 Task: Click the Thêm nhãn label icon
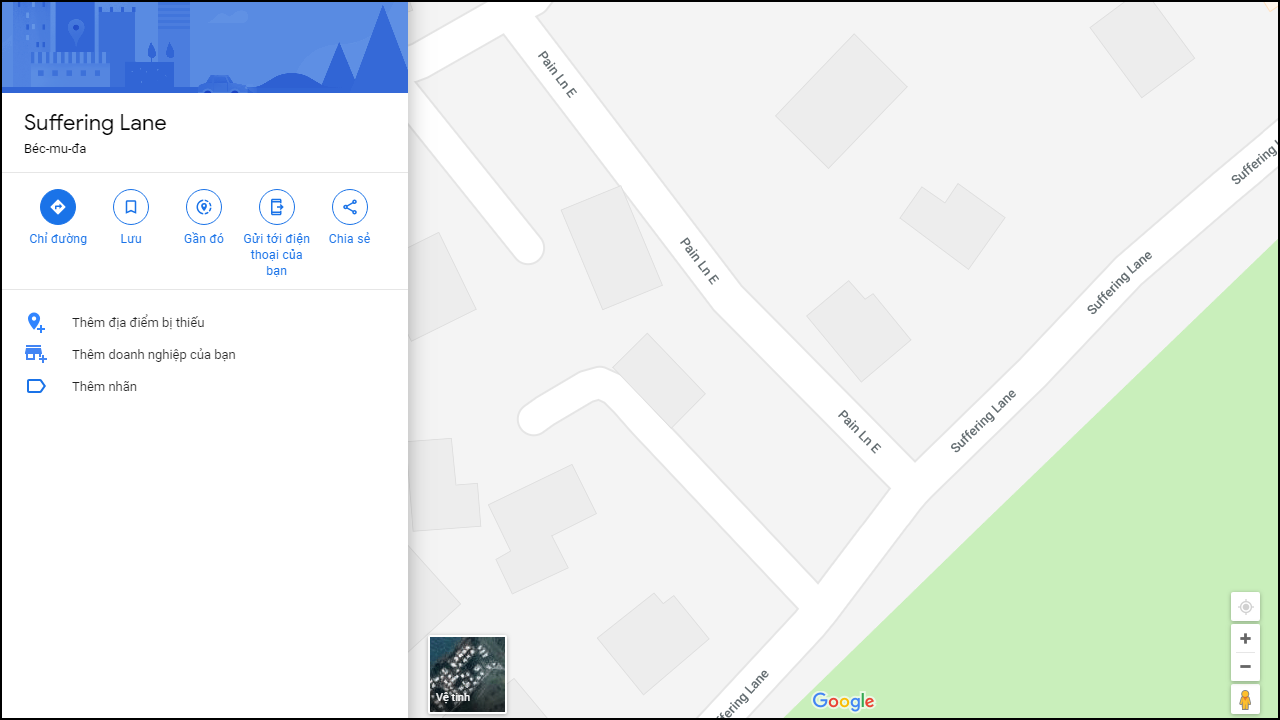(x=36, y=386)
